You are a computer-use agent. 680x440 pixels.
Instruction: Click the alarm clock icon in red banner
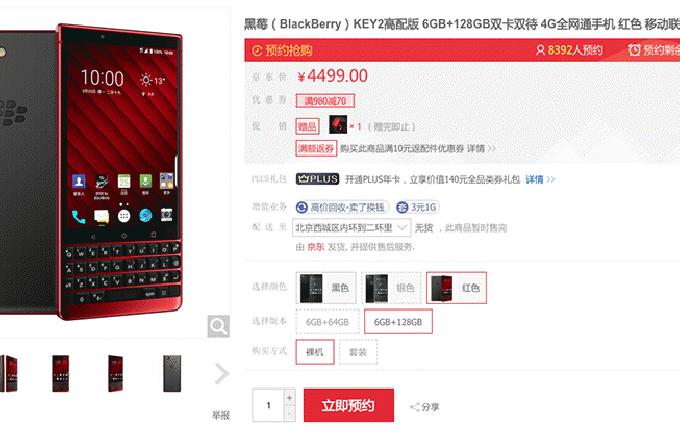coord(634,50)
